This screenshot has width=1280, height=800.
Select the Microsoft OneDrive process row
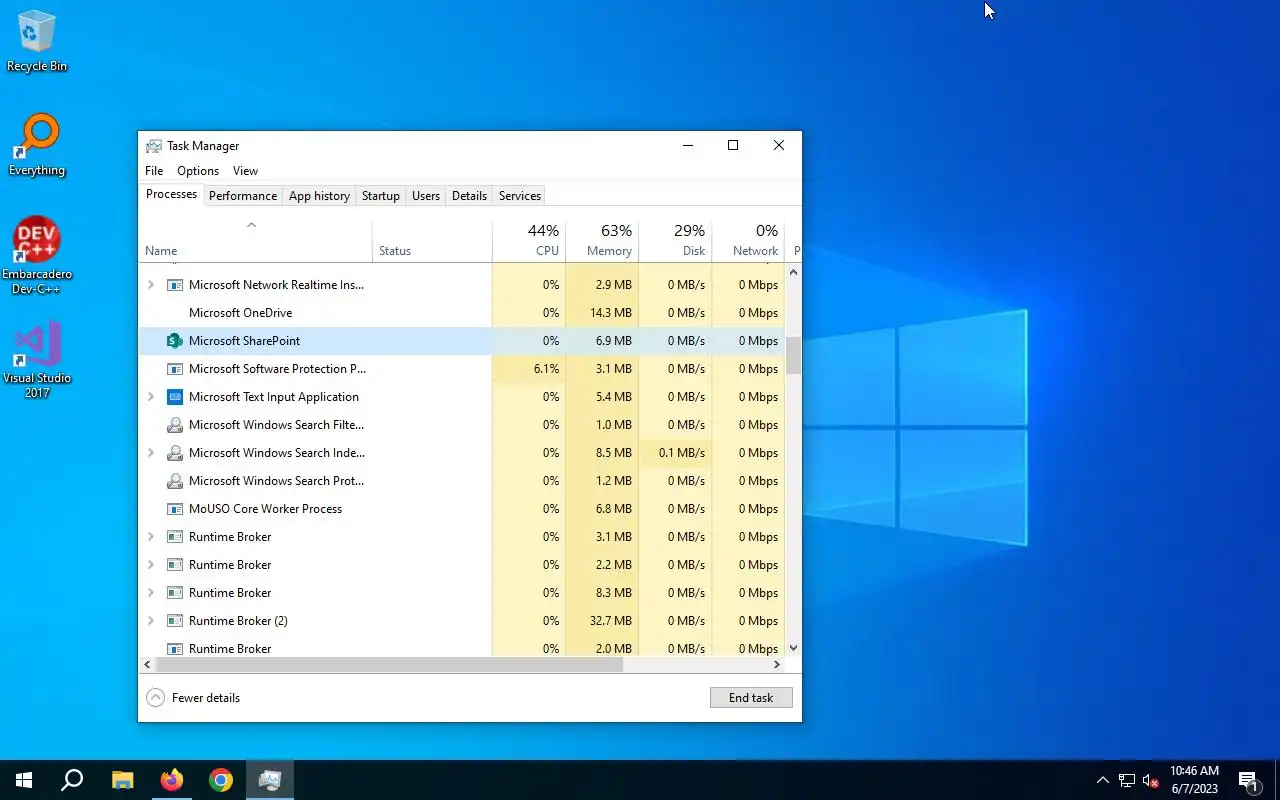pos(462,313)
